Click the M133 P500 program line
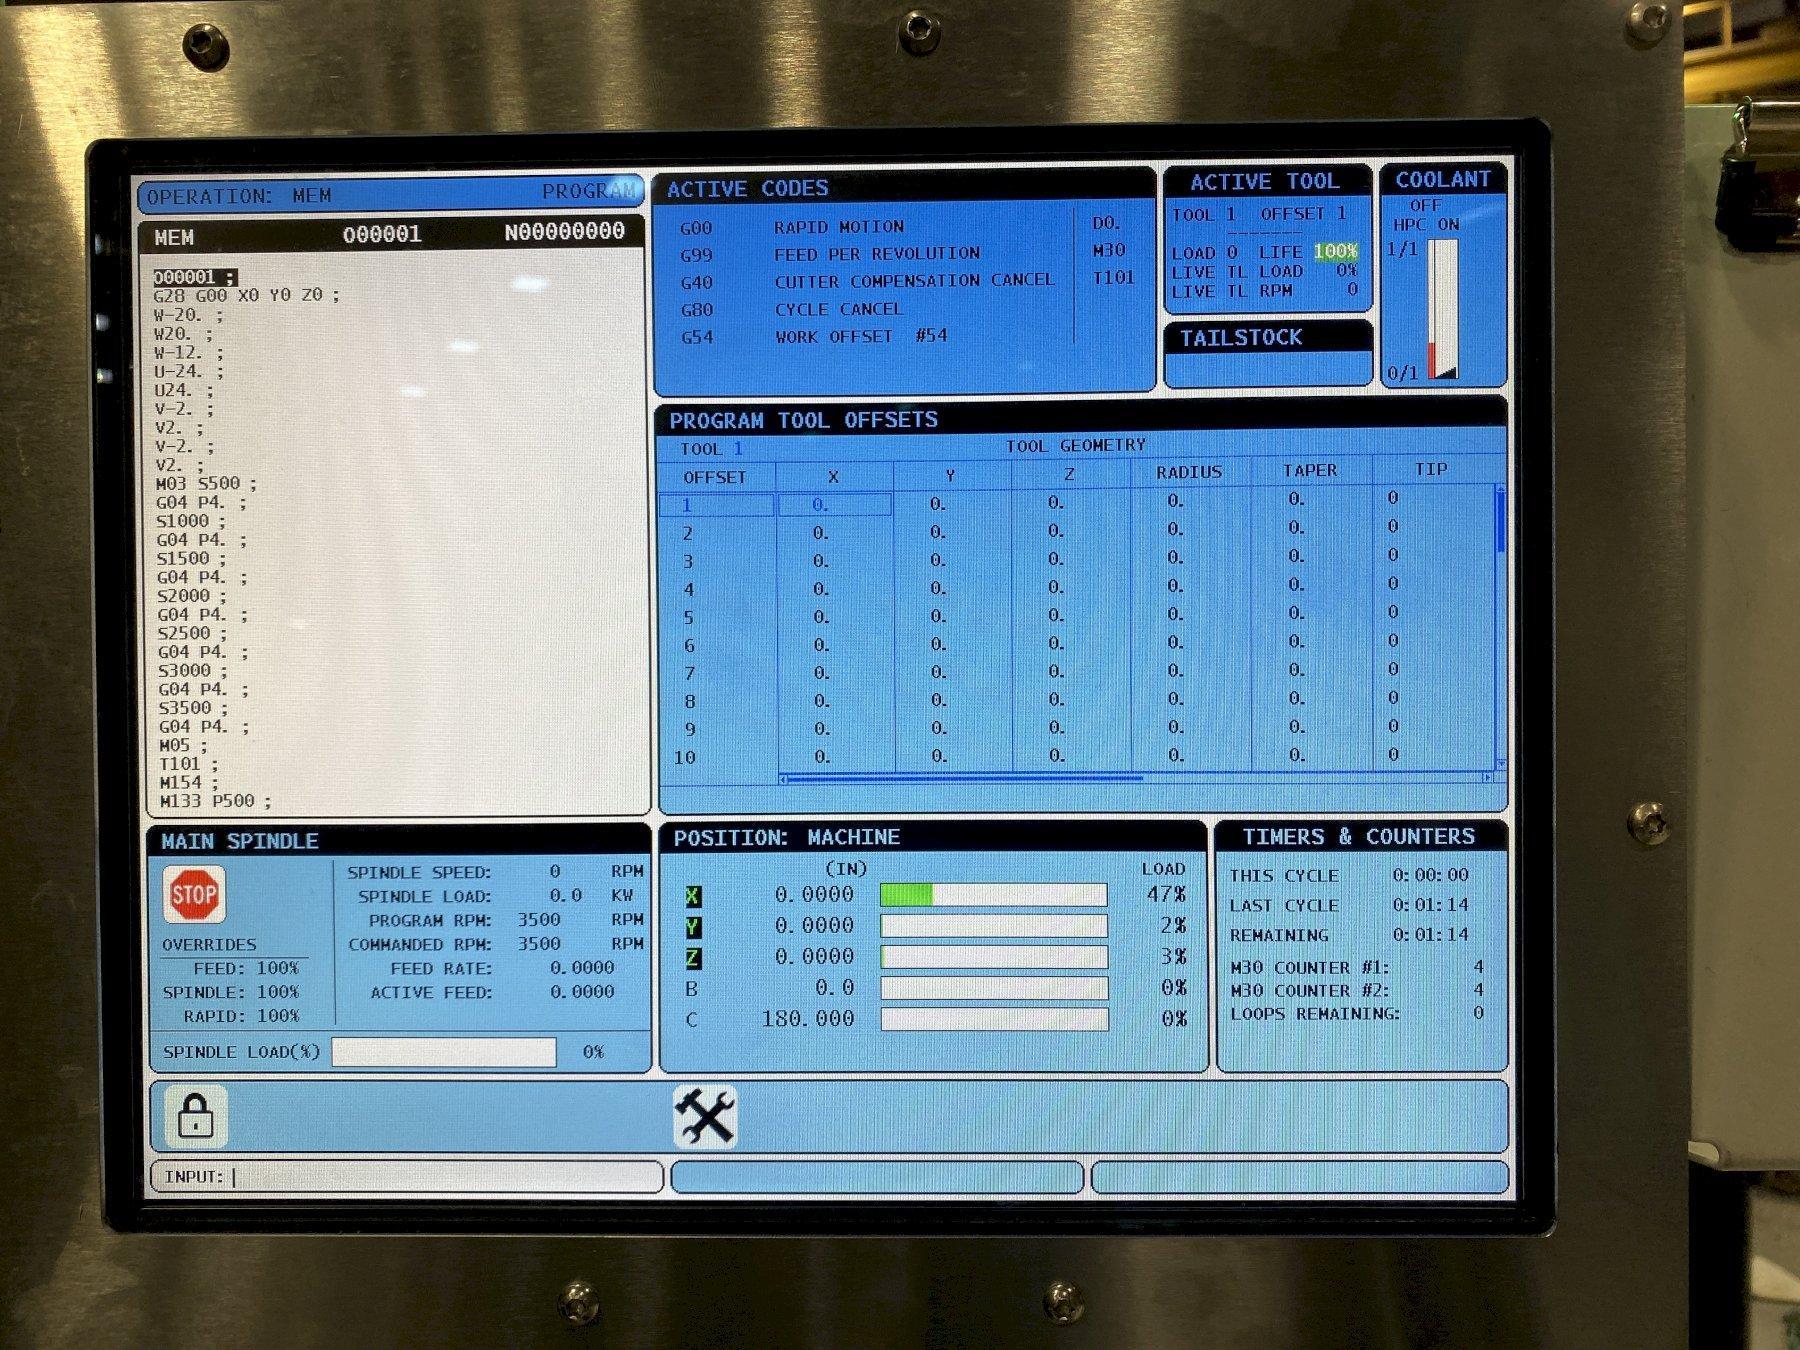The height and width of the screenshot is (1350, 1800). click(x=215, y=802)
